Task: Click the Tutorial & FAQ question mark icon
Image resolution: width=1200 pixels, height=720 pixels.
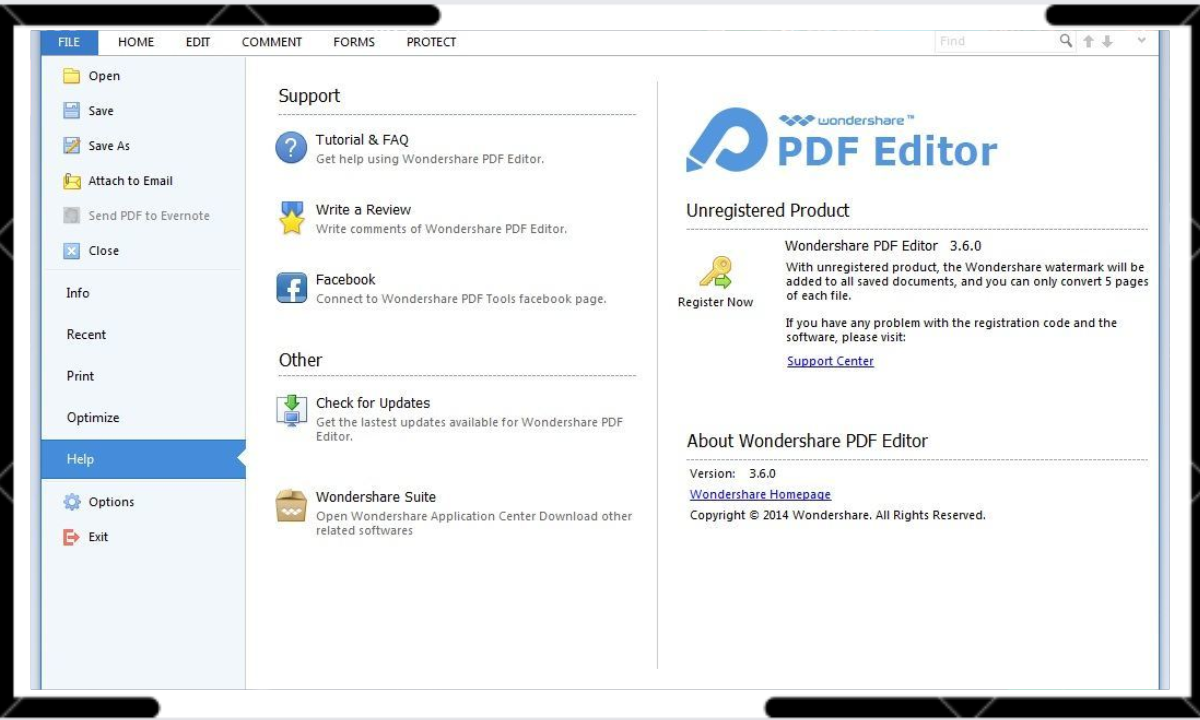Action: point(291,148)
